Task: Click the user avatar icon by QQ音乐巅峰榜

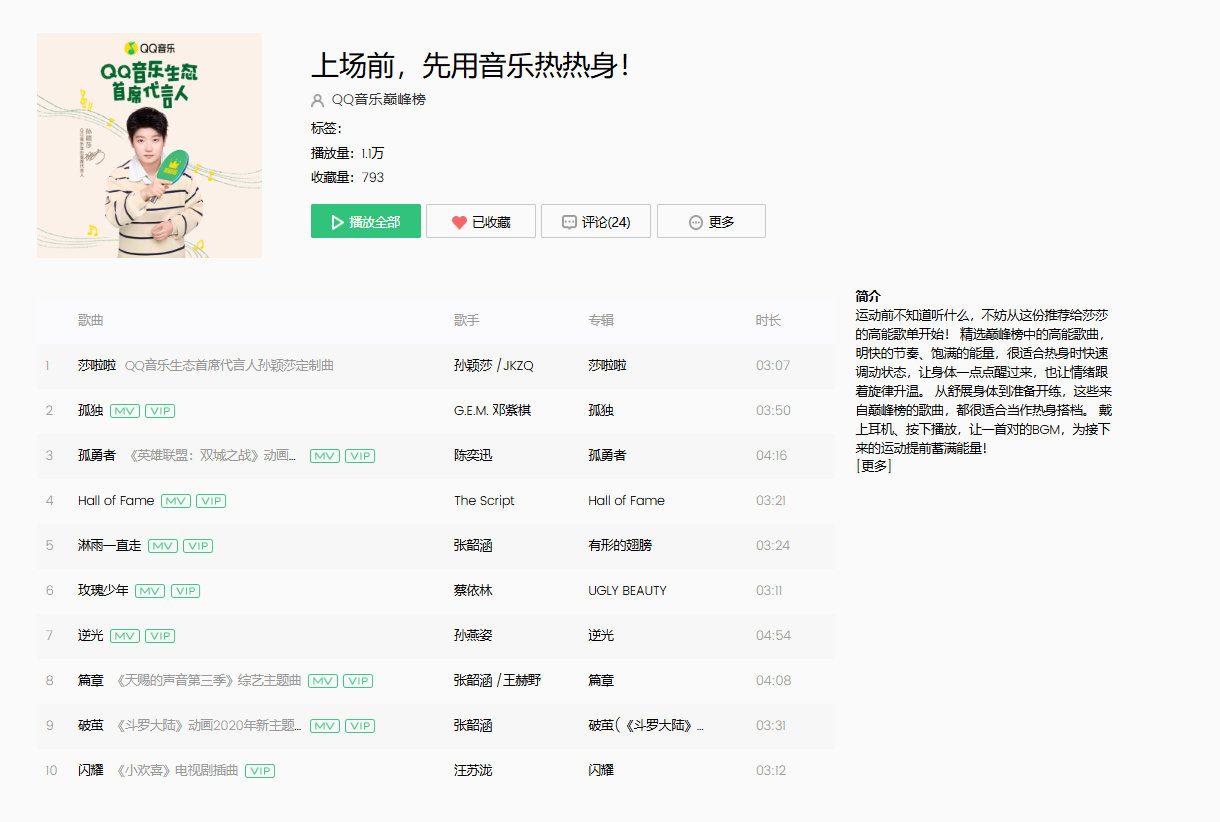Action: pyautogui.click(x=318, y=100)
